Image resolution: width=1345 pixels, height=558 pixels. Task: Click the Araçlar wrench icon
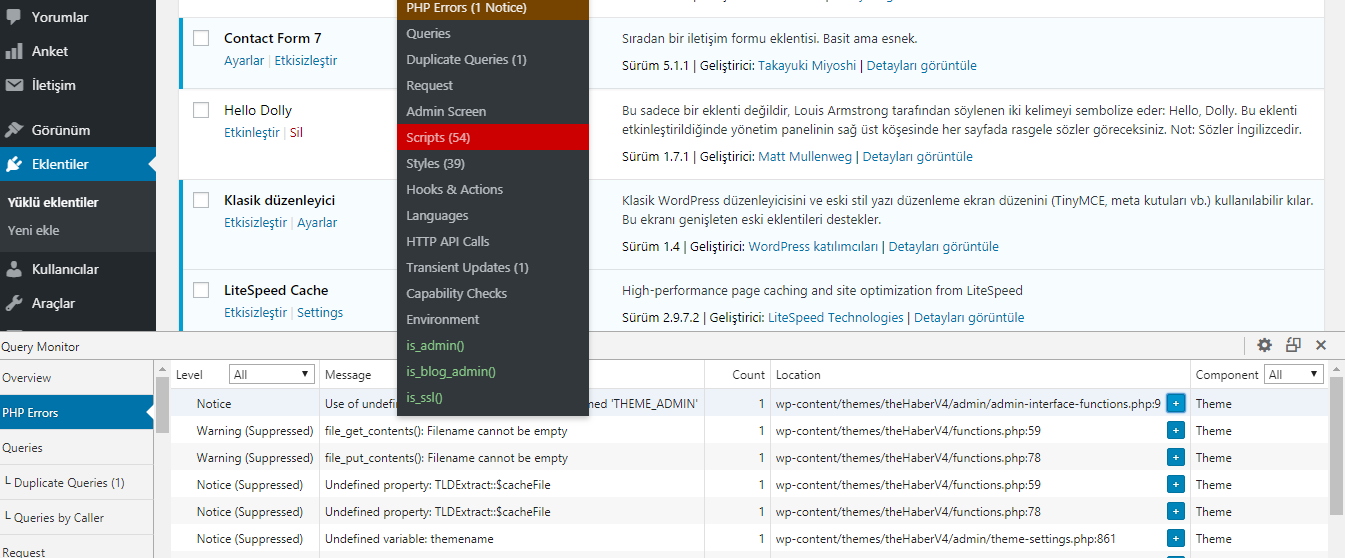14,303
